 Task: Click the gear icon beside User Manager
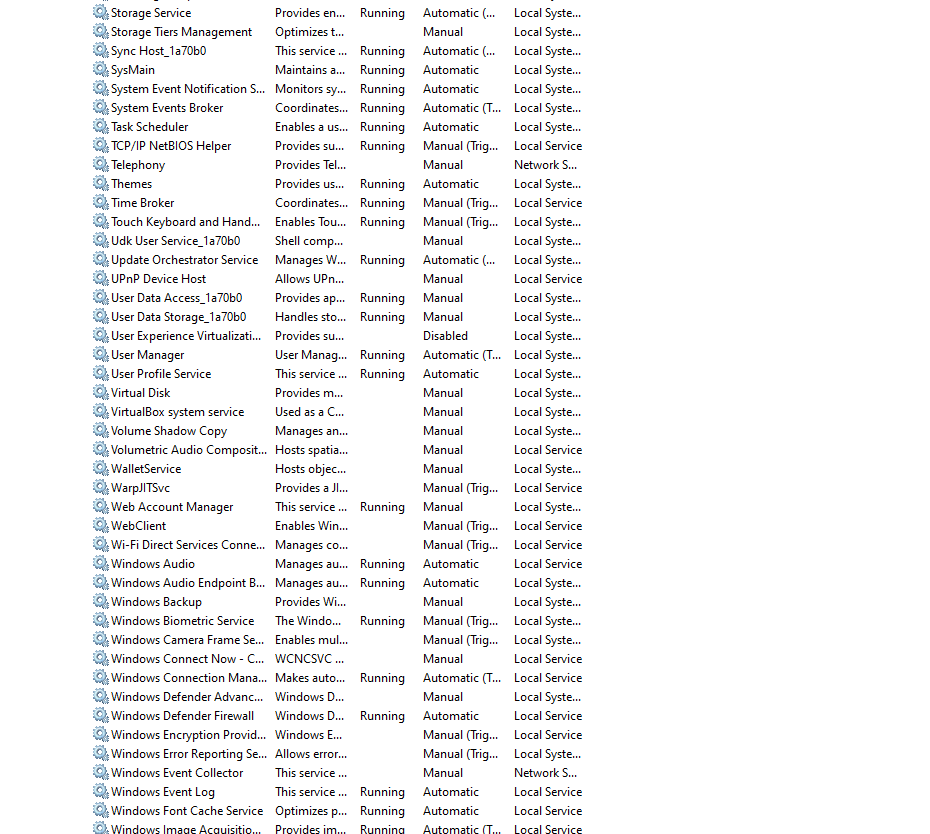[x=101, y=354]
